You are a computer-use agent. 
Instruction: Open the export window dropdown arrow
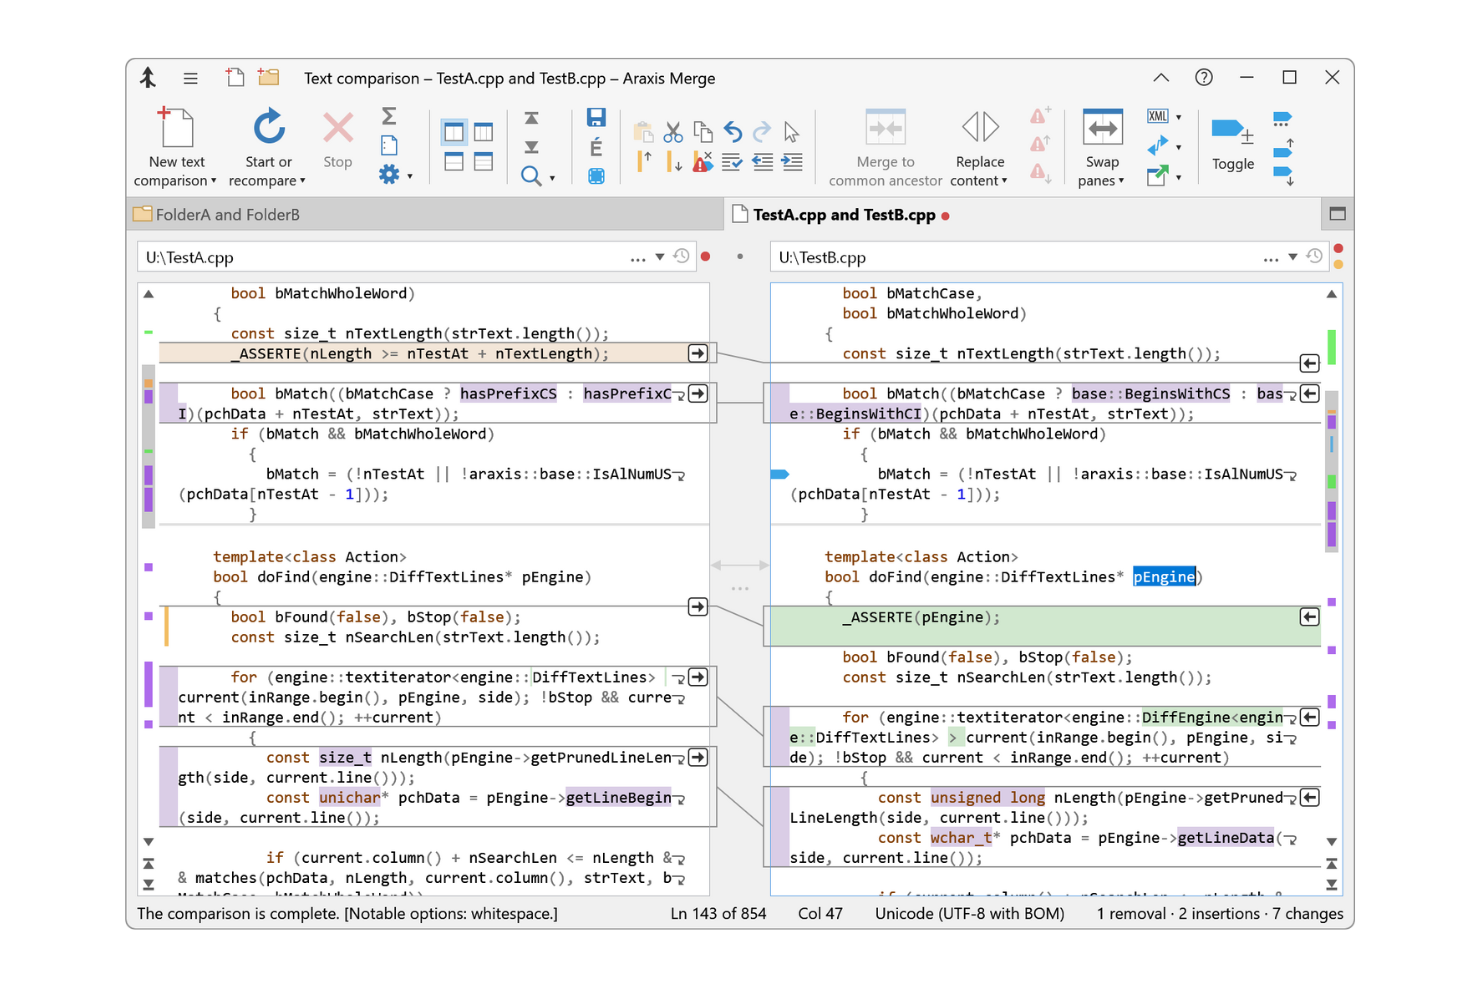tap(1179, 178)
